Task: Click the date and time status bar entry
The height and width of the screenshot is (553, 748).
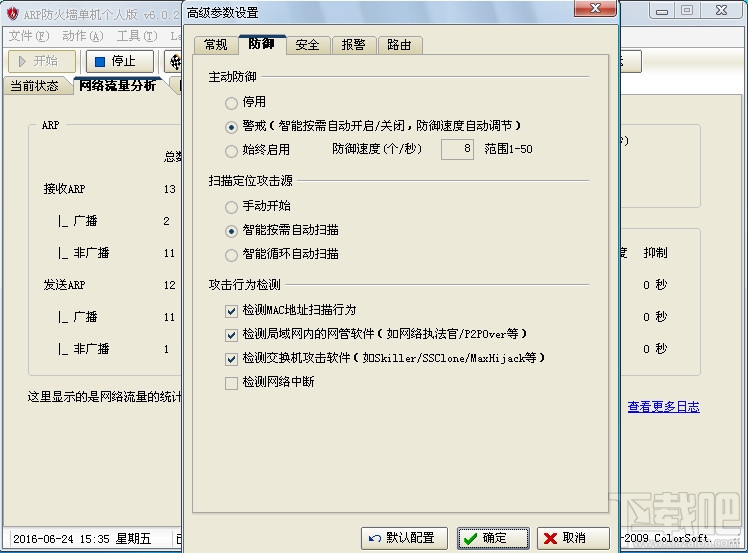Action: (82, 539)
